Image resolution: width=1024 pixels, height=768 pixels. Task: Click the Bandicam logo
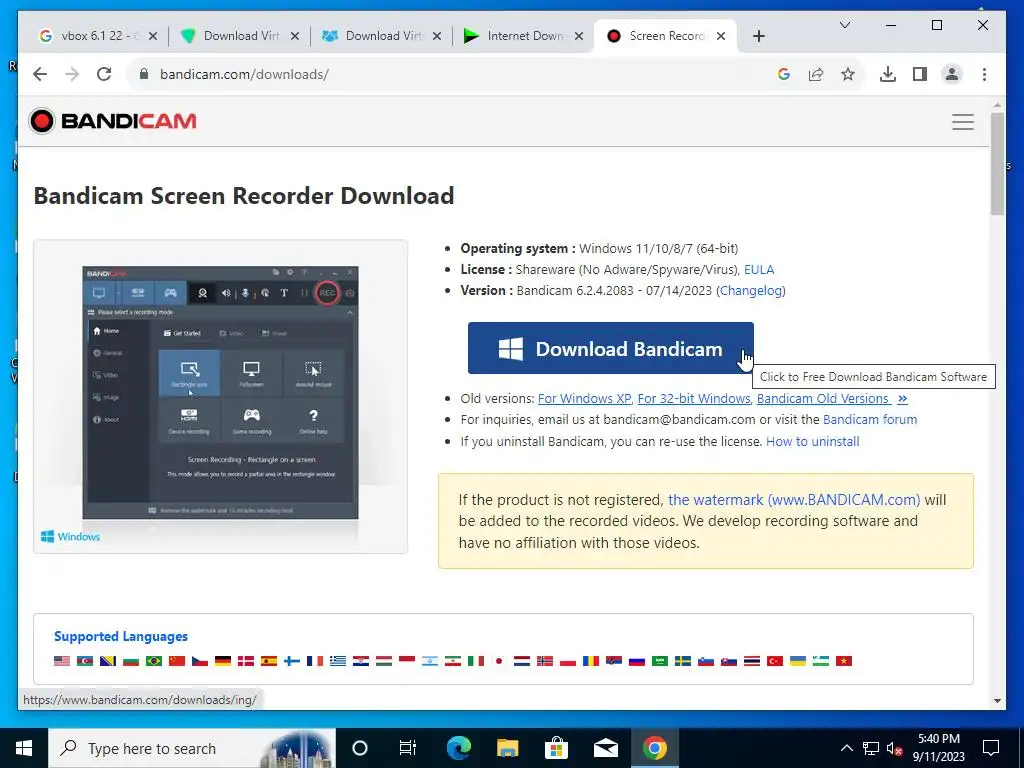pos(112,121)
